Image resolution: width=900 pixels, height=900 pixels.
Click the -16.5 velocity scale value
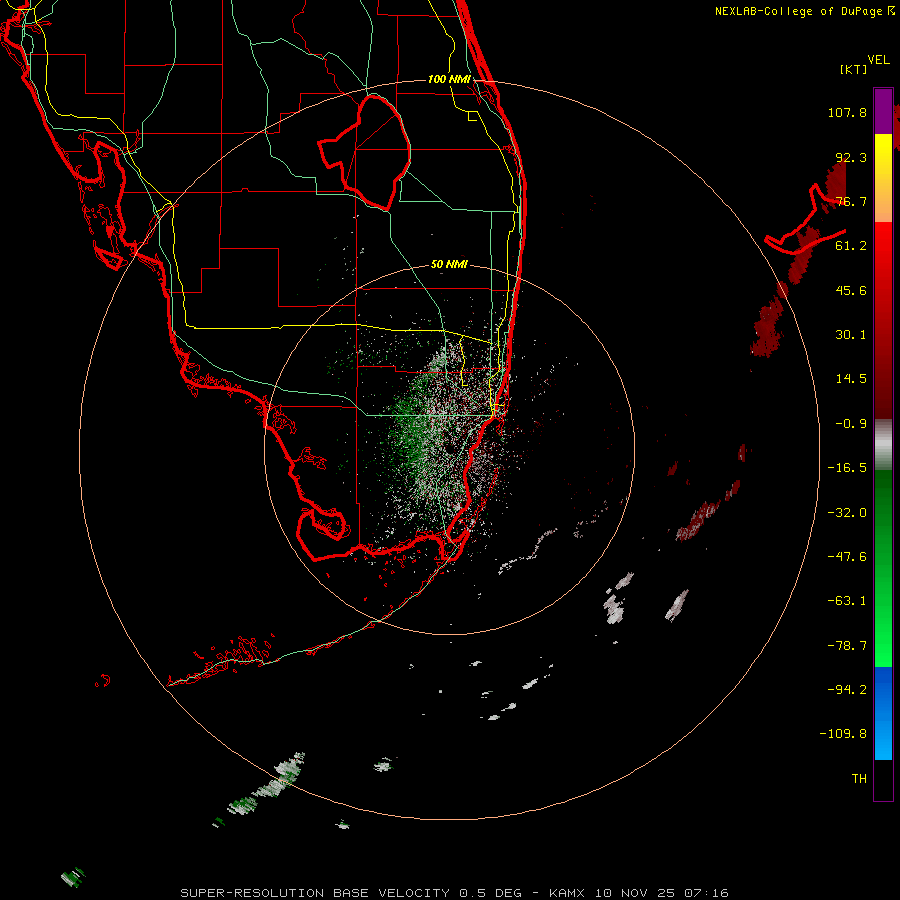coord(847,468)
